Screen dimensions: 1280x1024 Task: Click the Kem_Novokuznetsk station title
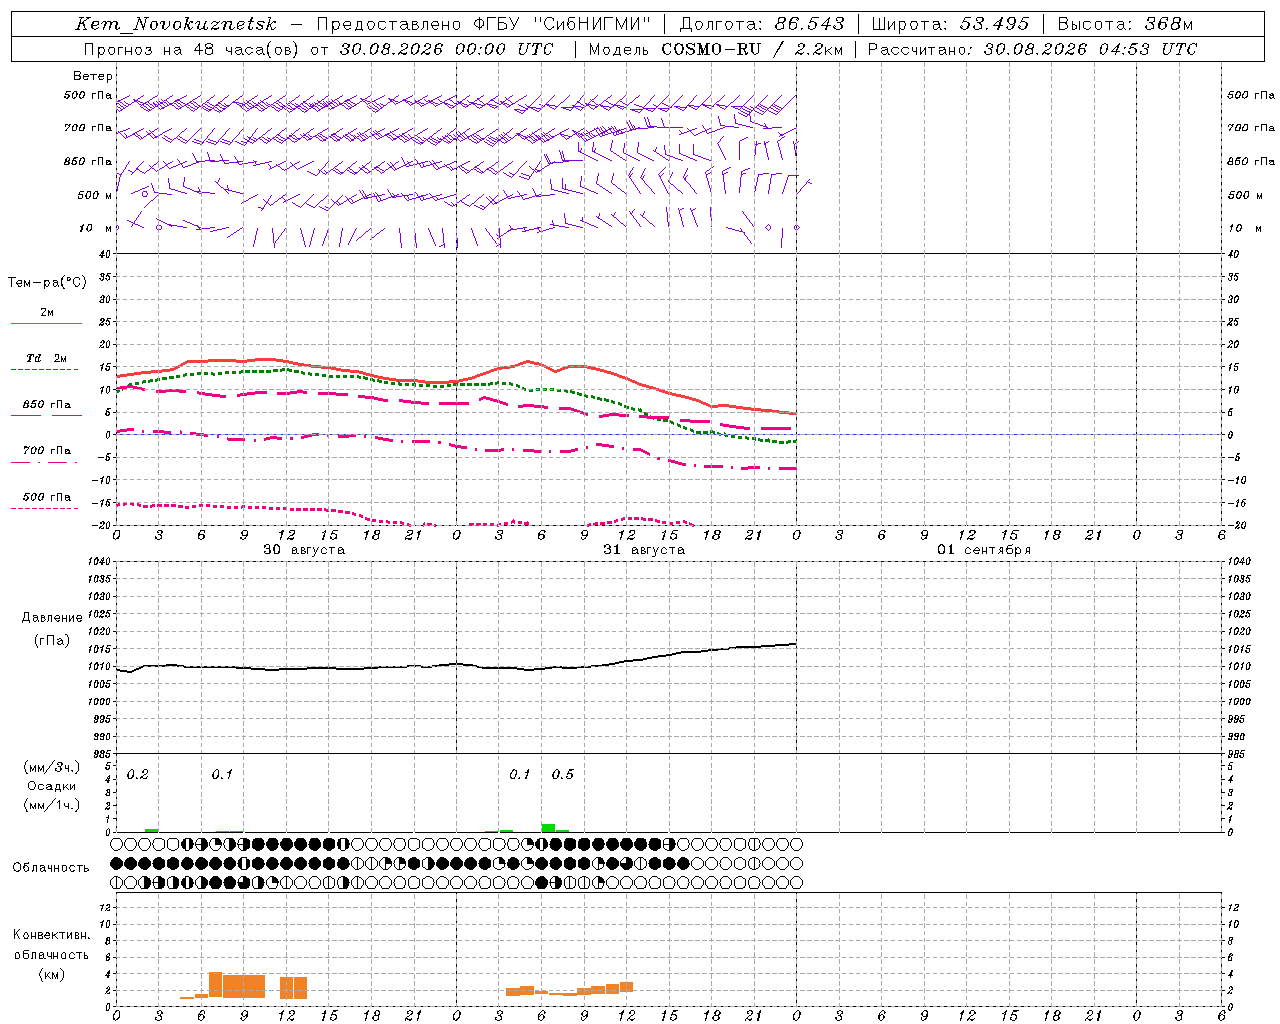pos(177,24)
